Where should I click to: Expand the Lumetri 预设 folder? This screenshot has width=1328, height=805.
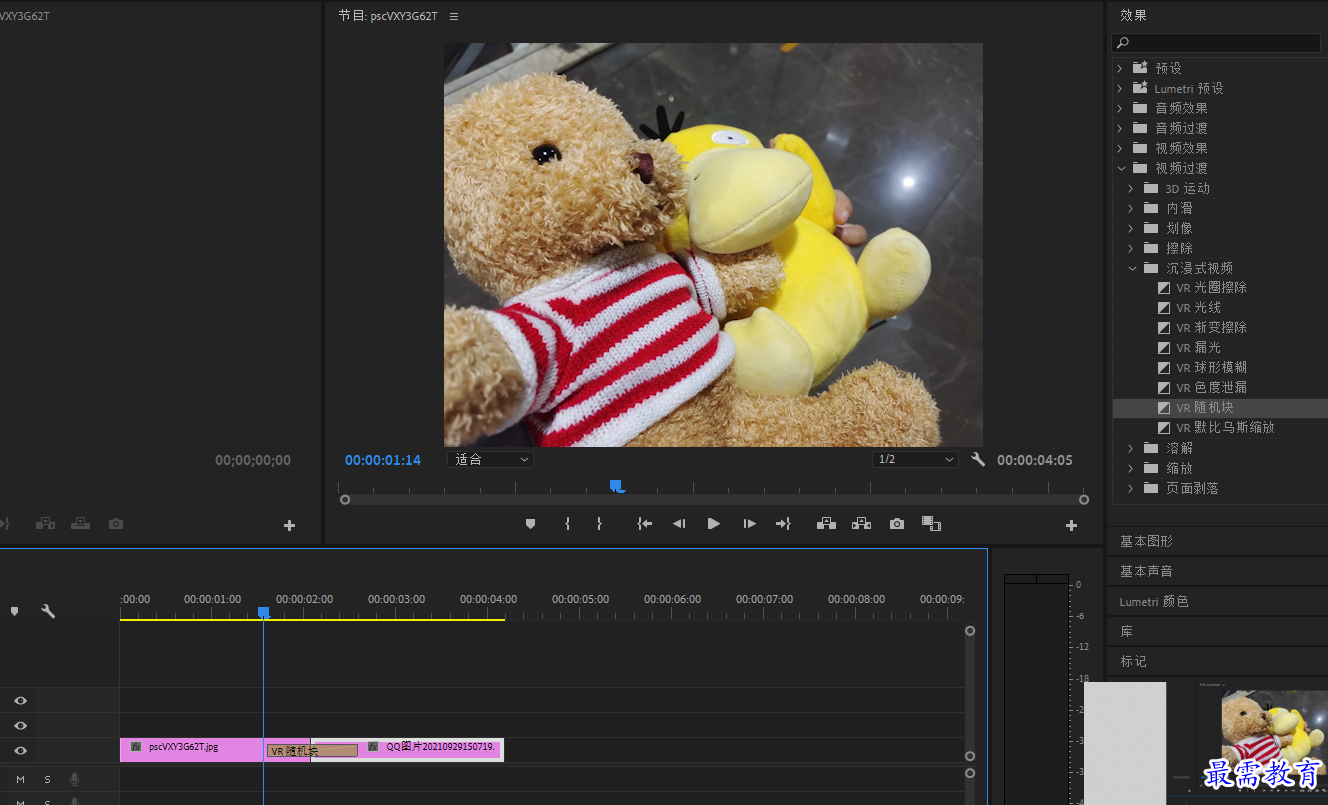point(1121,88)
